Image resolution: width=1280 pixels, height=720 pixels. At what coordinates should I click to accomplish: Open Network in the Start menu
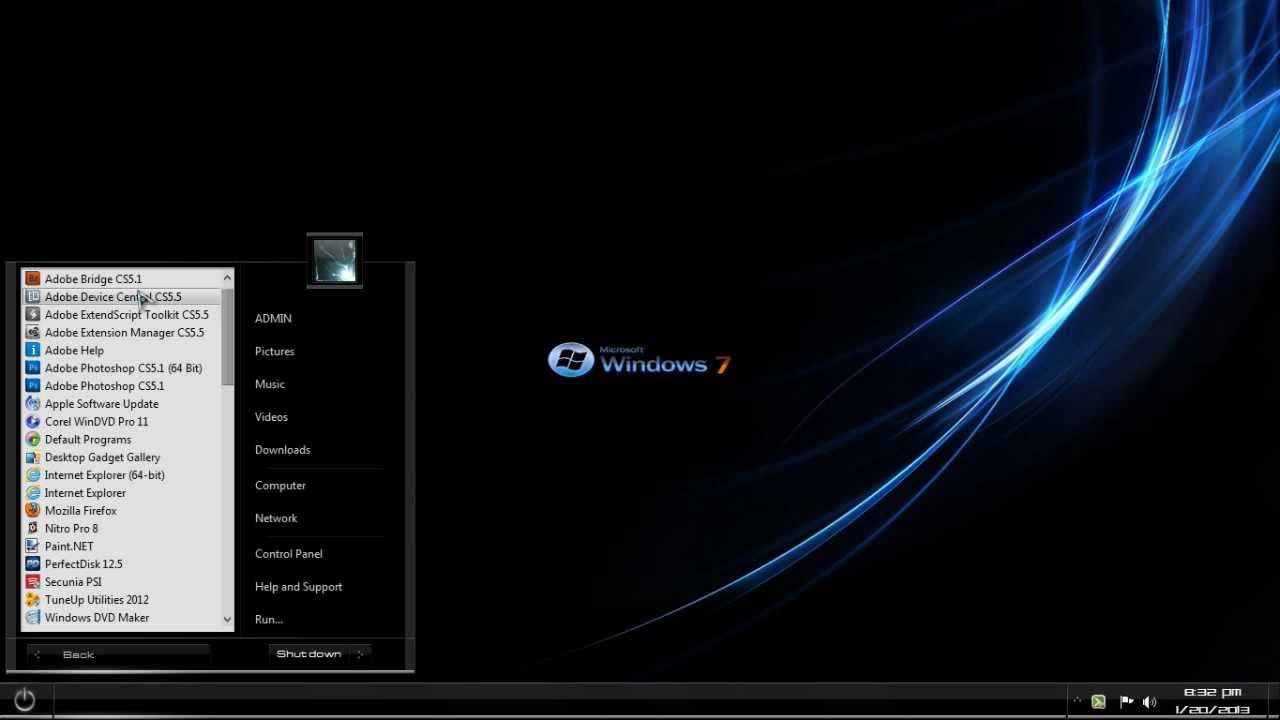coord(276,518)
